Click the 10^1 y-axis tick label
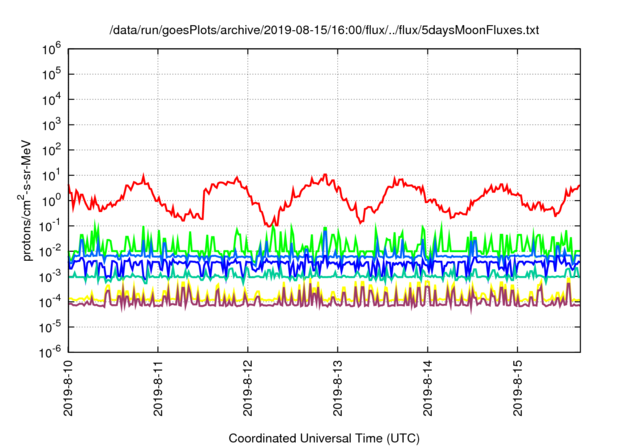 pos(51,176)
